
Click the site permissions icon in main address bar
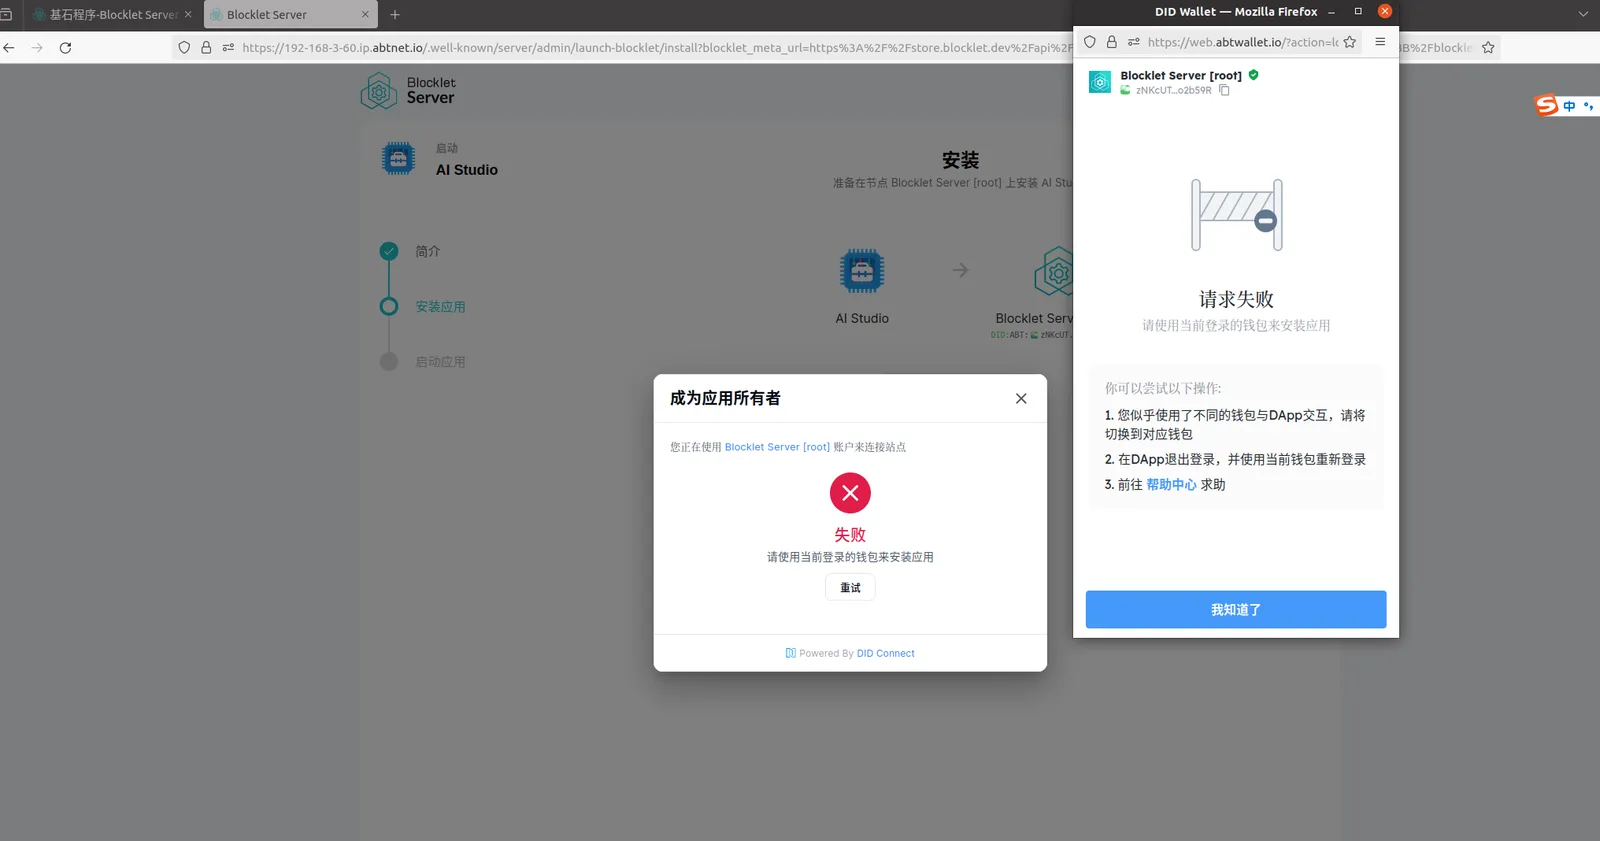(x=228, y=47)
